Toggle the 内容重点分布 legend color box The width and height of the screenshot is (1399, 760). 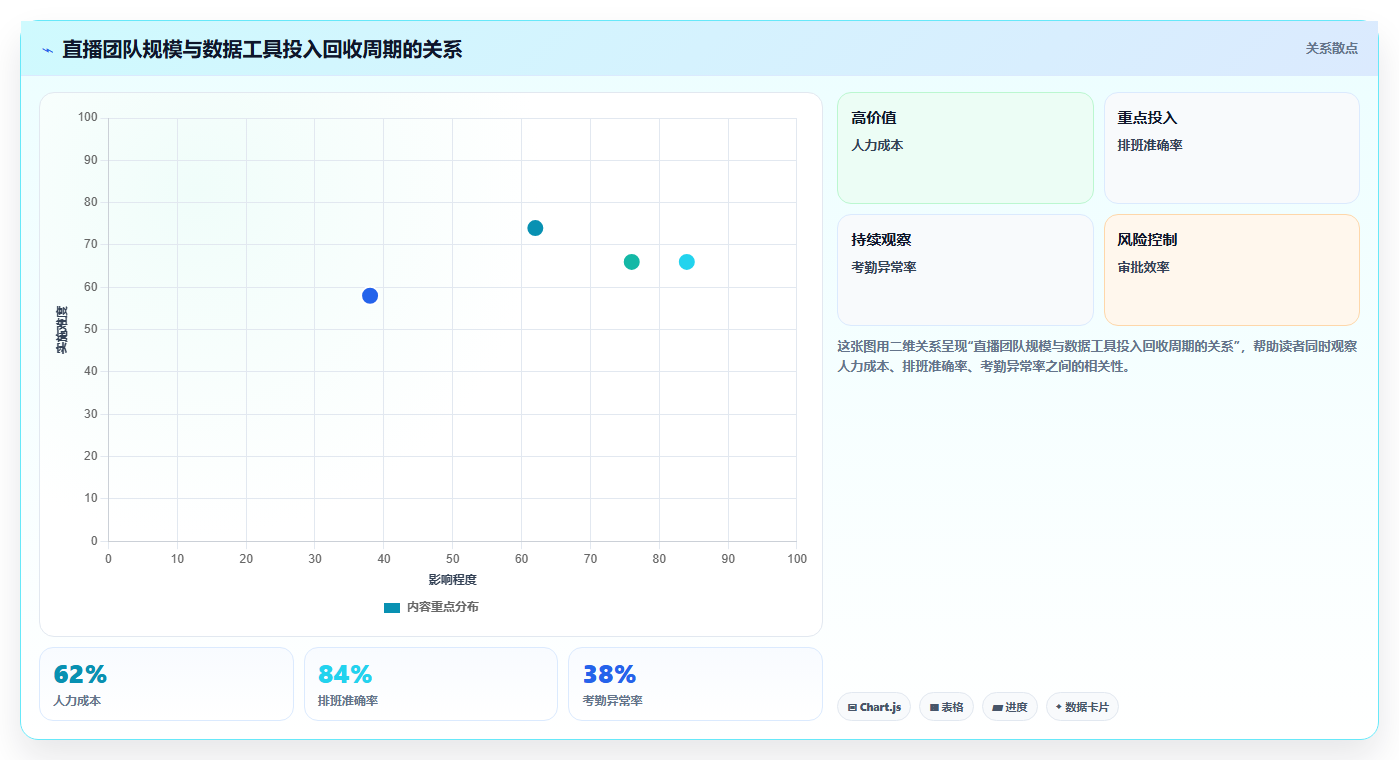click(392, 608)
